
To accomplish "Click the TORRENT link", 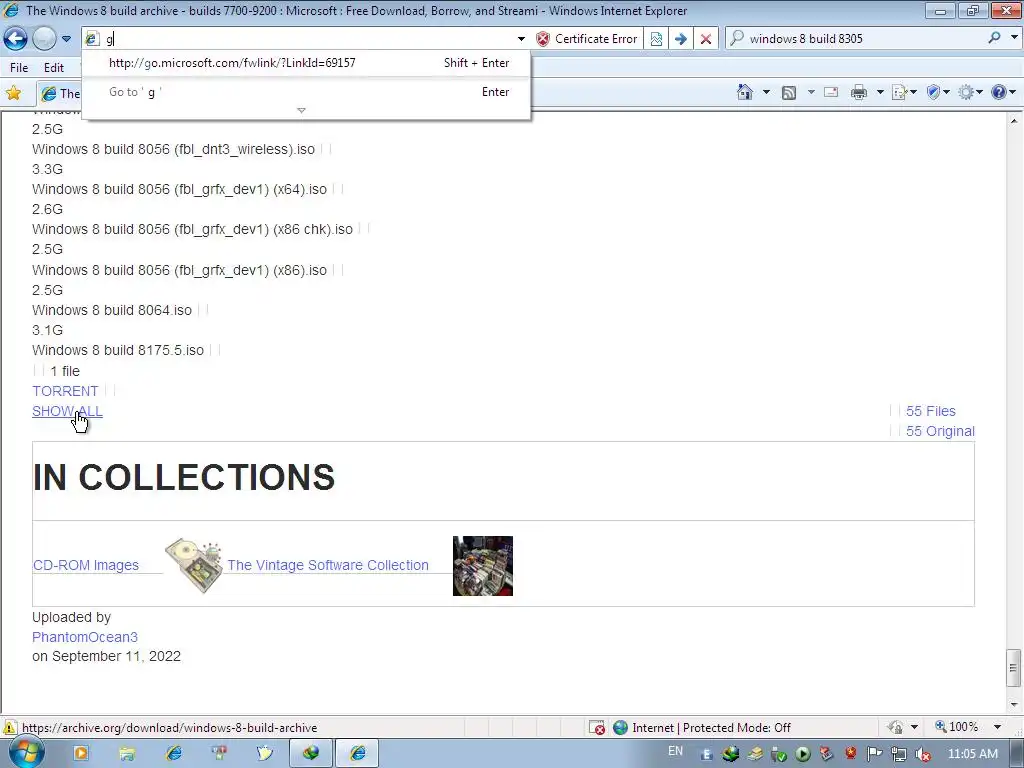I will click(x=65, y=391).
